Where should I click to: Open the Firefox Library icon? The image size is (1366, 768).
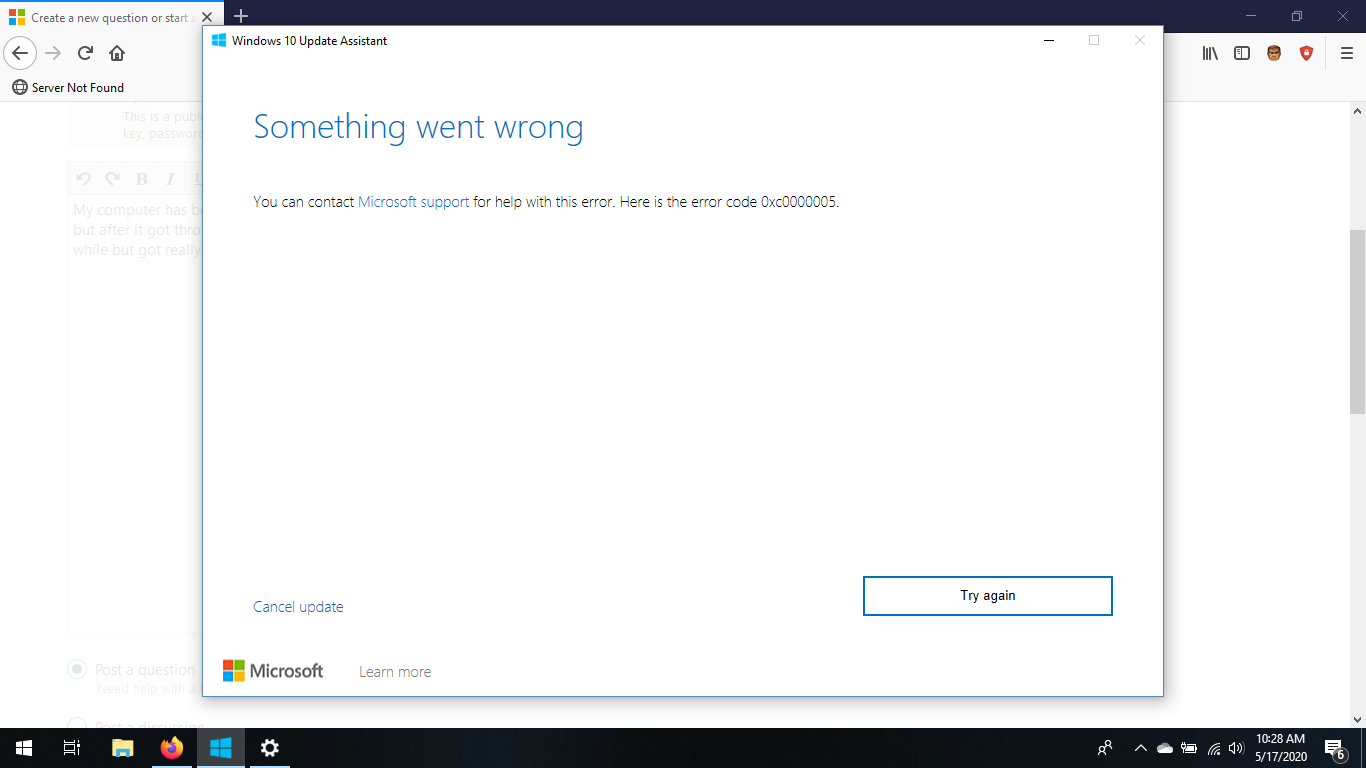click(x=1210, y=53)
